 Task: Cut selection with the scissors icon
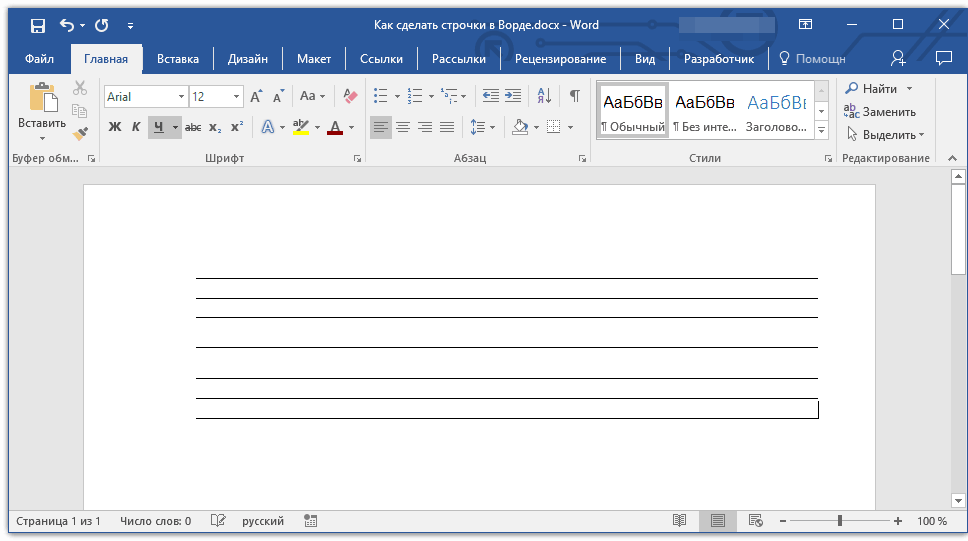pos(80,88)
